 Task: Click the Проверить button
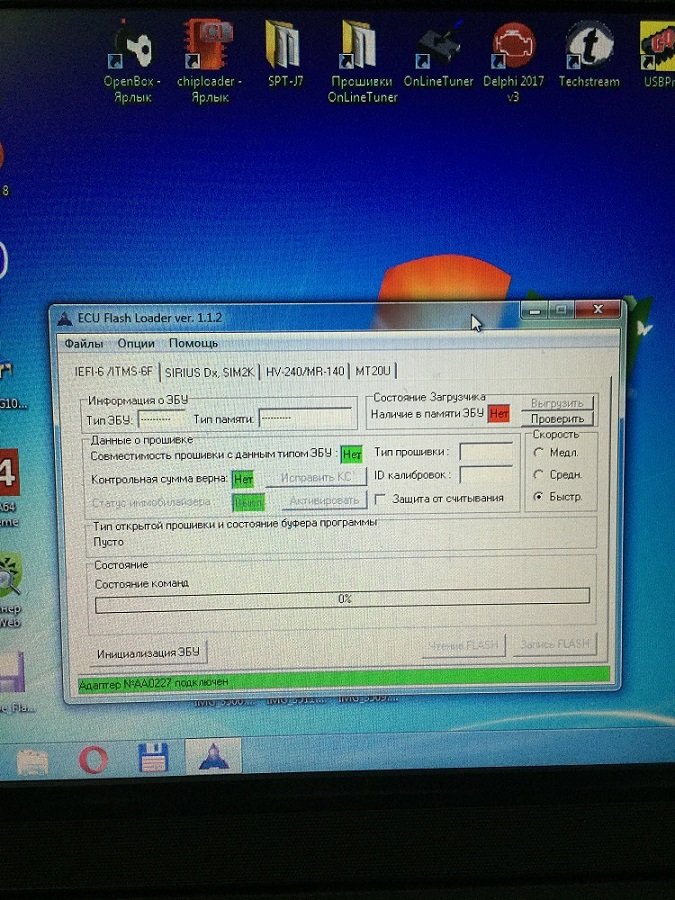(557, 419)
